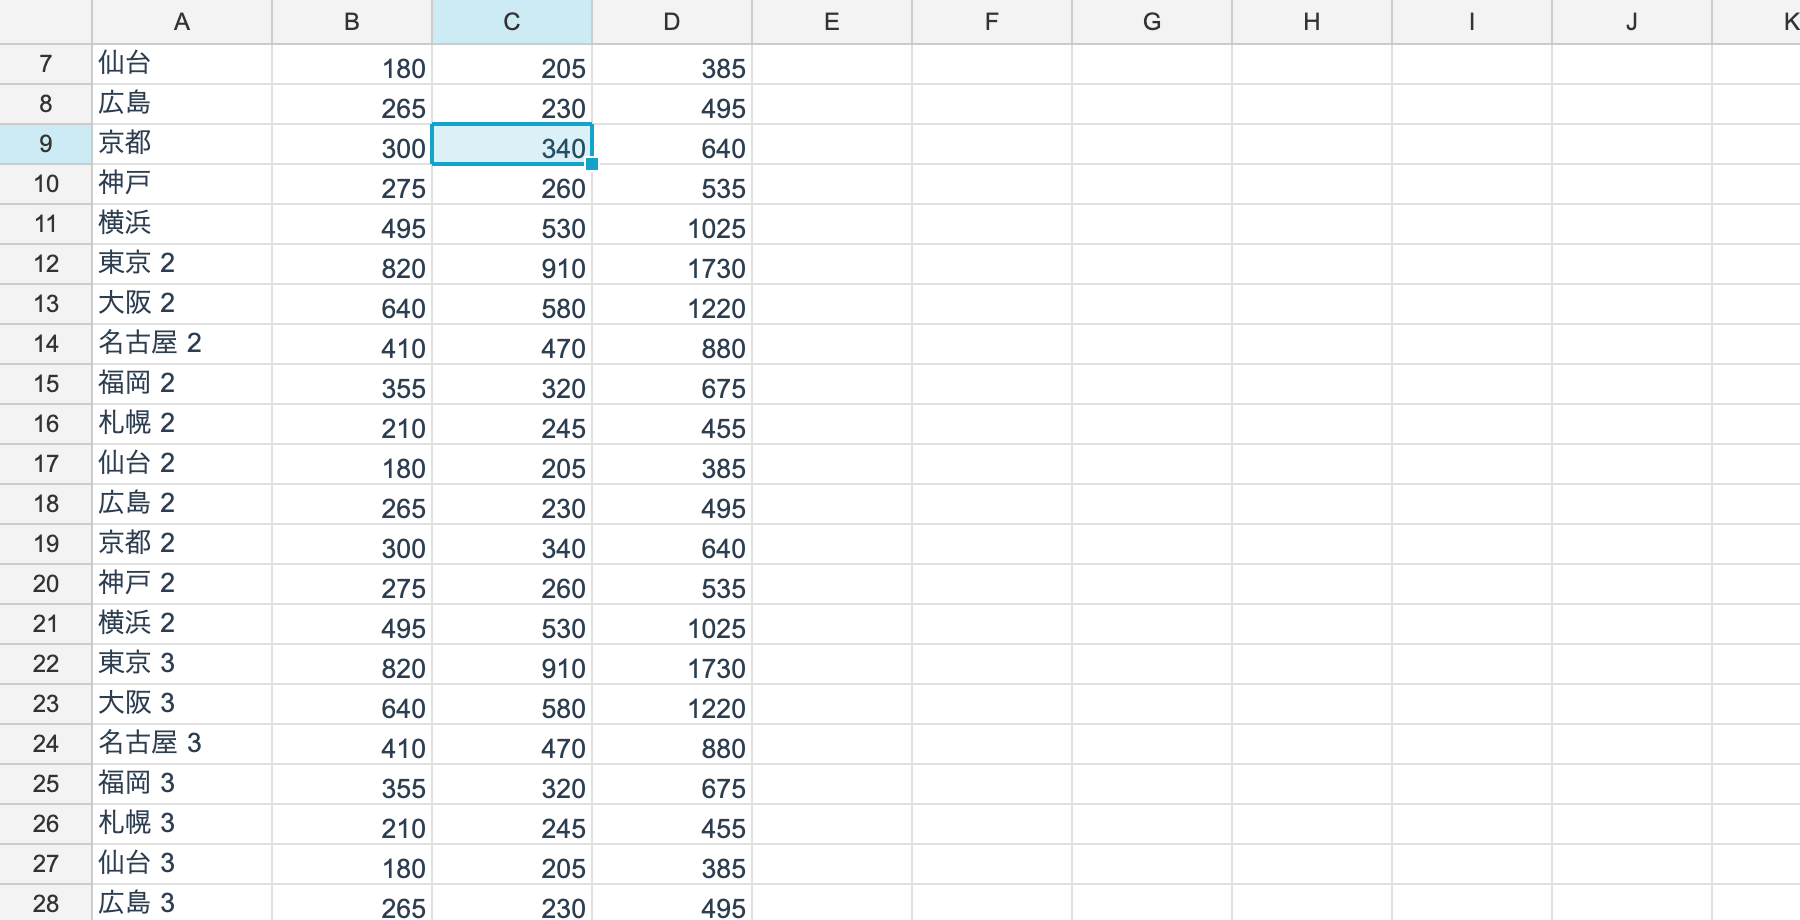Click cell containing 神戸 2
This screenshot has height=920, width=1800.
point(182,584)
